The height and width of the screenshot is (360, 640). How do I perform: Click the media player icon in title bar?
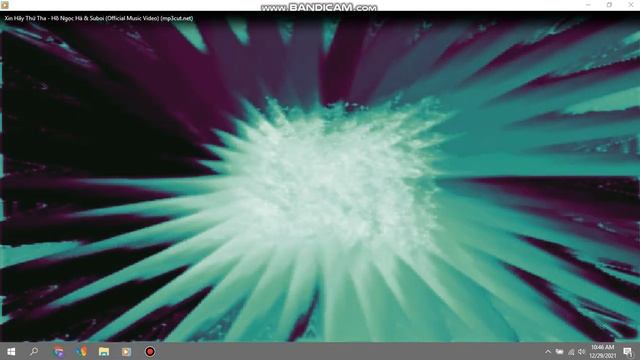click(x=4, y=5)
